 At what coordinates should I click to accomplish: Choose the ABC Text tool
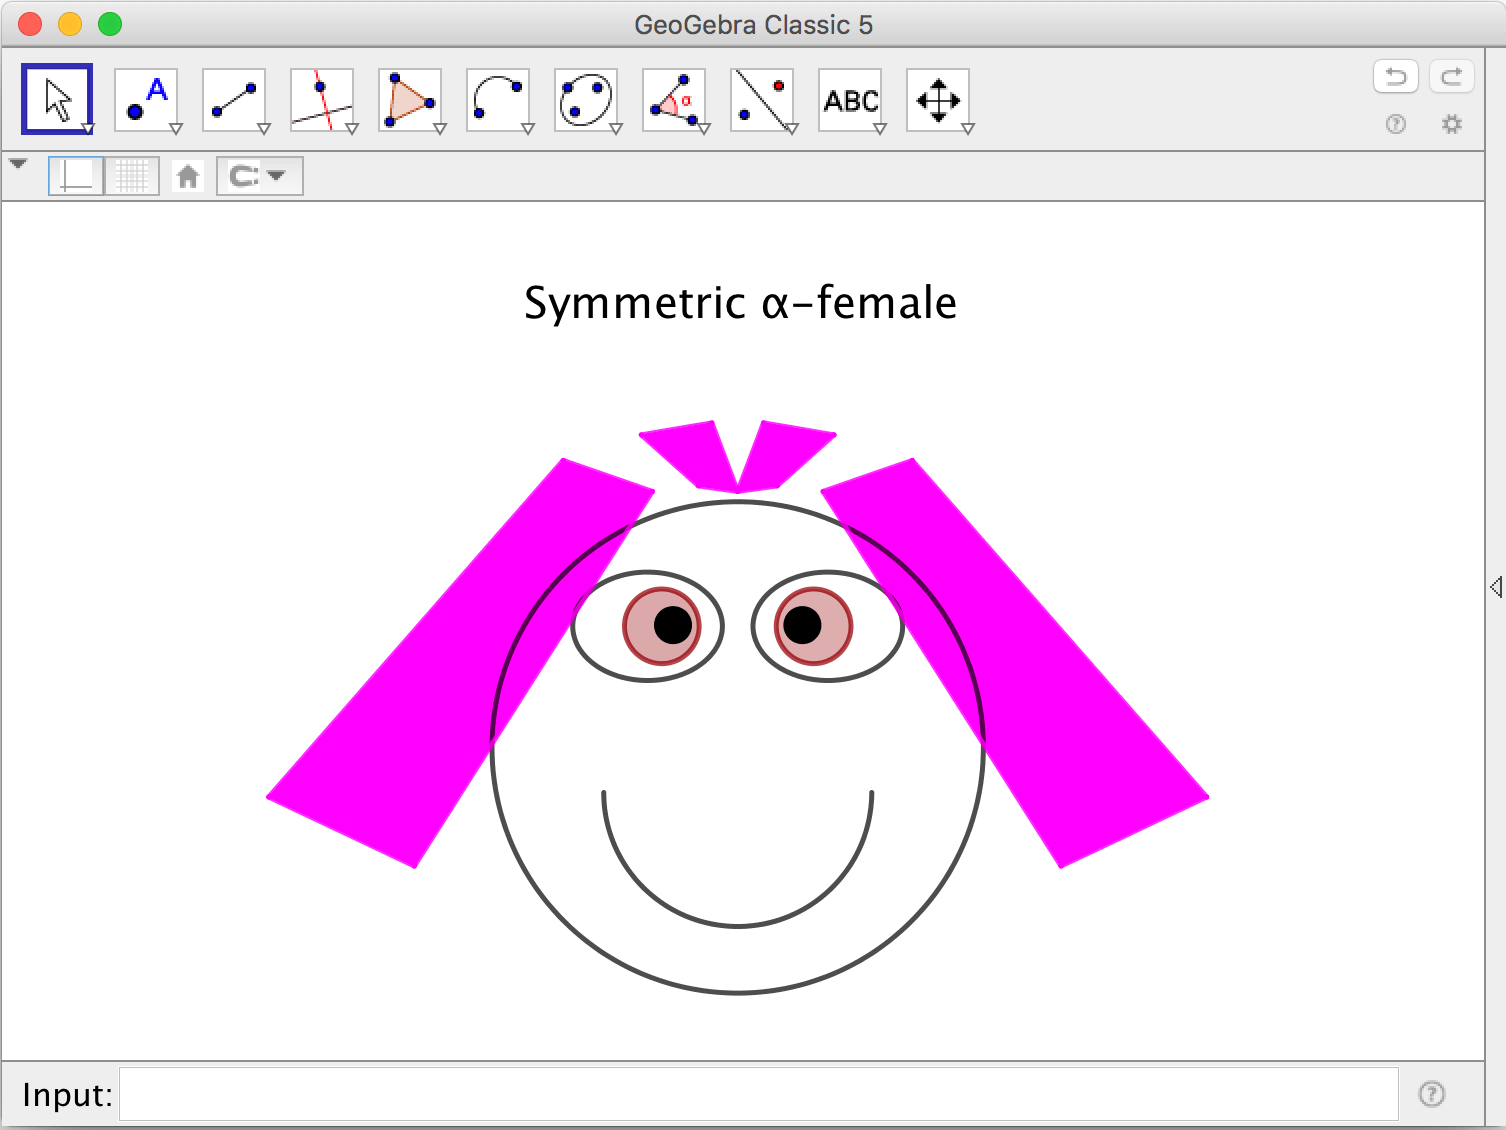point(850,99)
